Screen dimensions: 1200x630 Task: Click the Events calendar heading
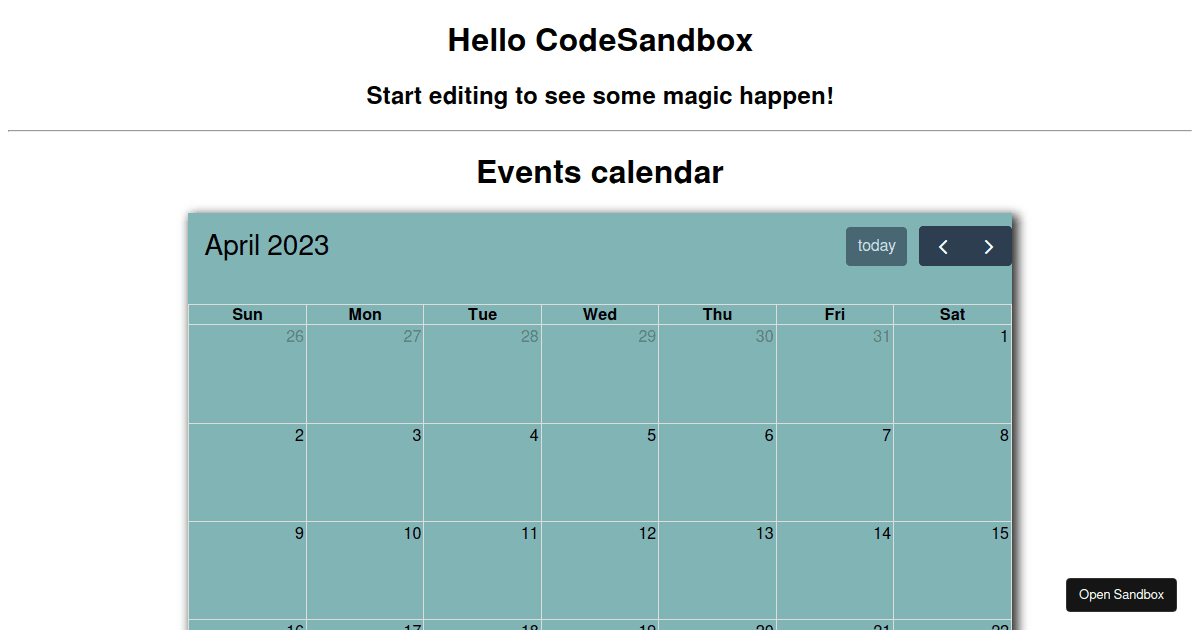(600, 172)
